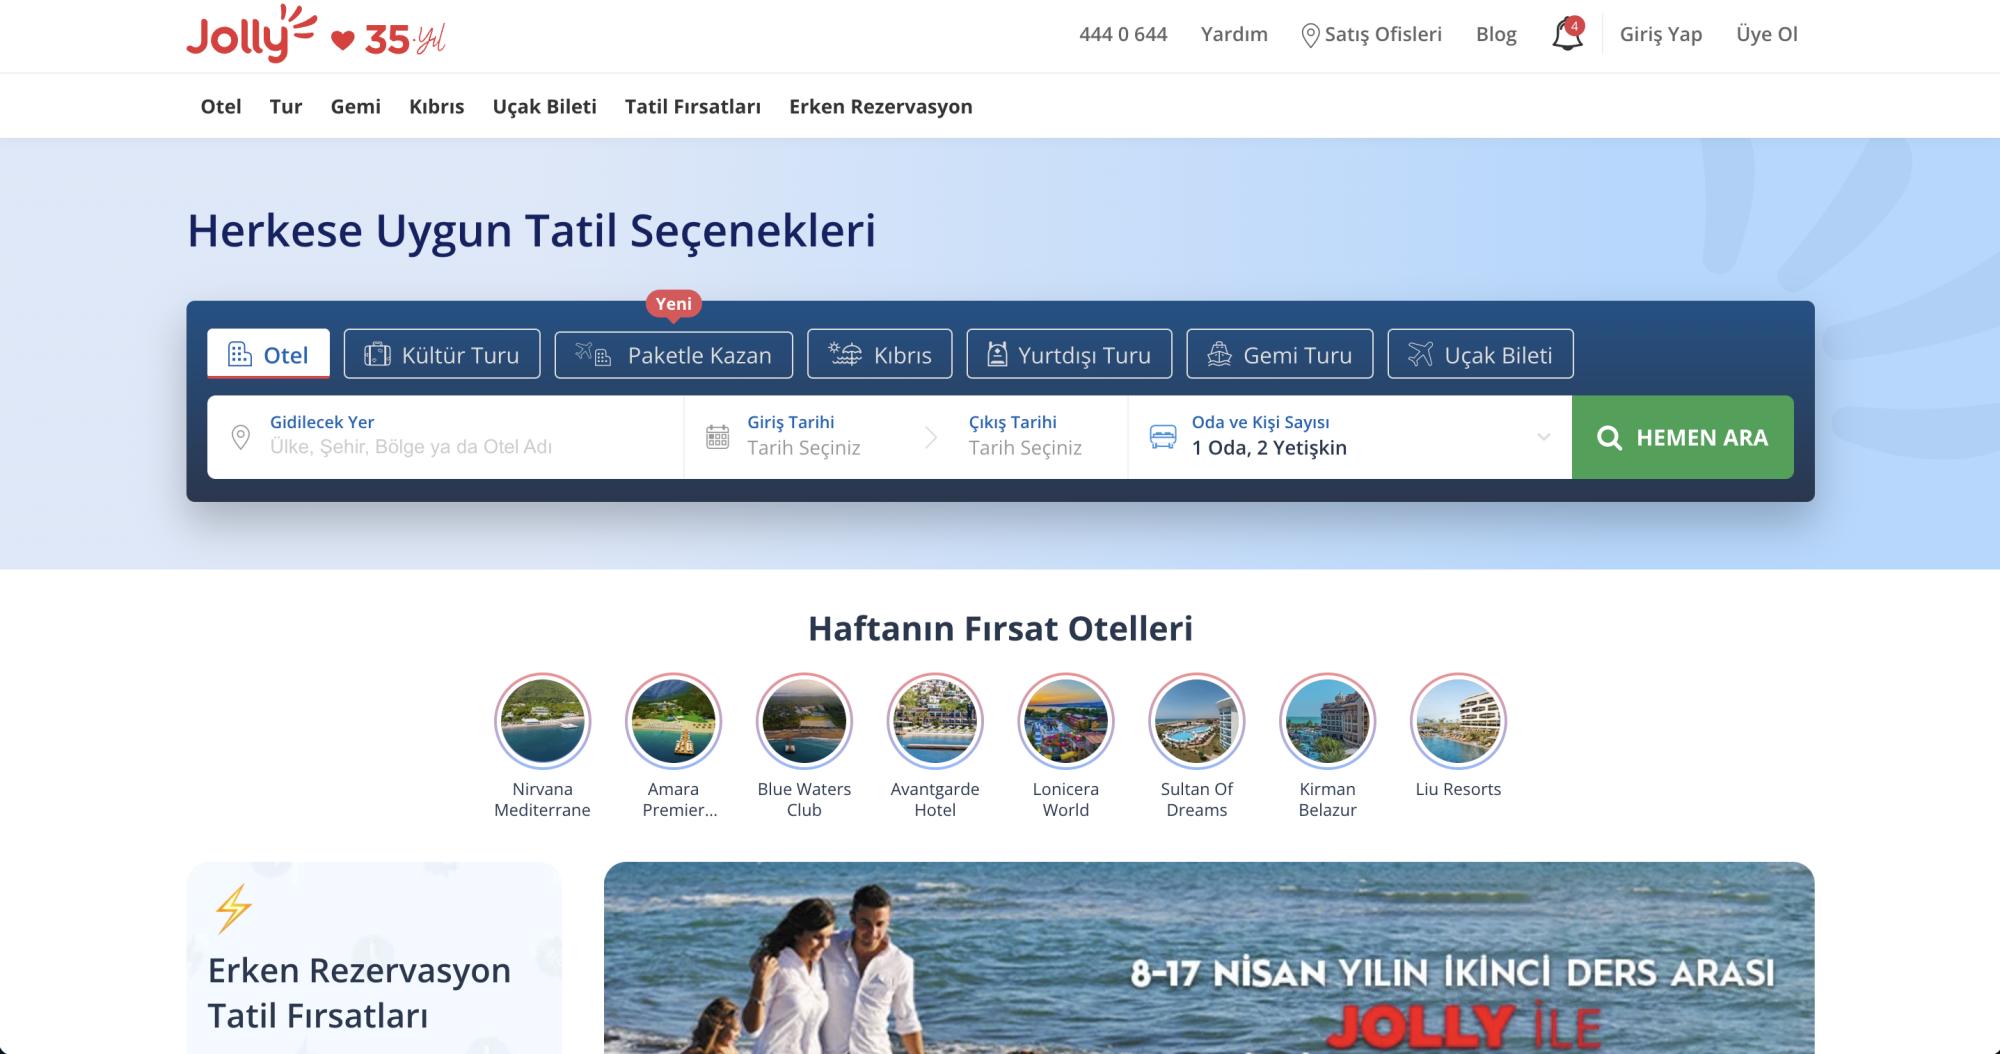
Task: Click the airplane icon in Uçak Bileti tab
Action: [x=1420, y=354]
